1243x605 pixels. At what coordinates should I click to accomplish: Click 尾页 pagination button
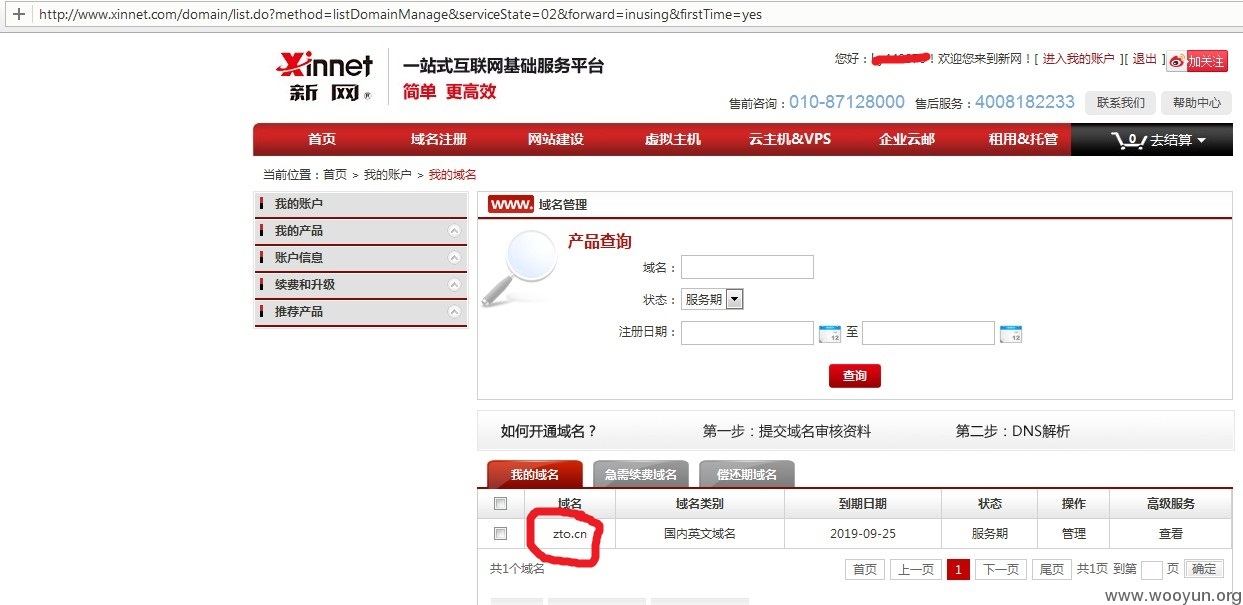click(1052, 569)
